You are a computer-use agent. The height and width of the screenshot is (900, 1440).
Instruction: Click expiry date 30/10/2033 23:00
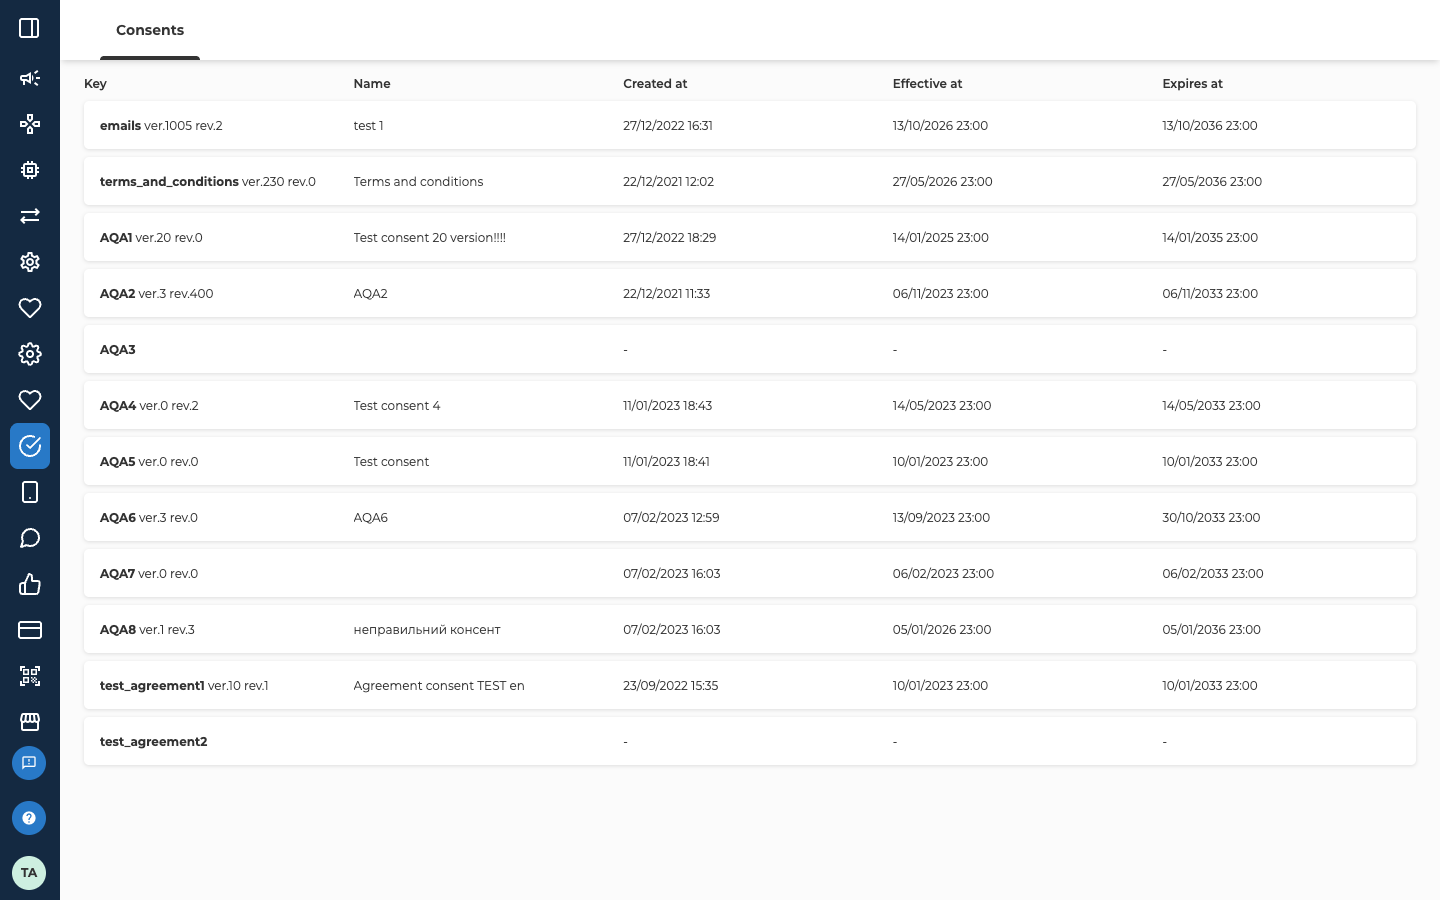point(1211,518)
